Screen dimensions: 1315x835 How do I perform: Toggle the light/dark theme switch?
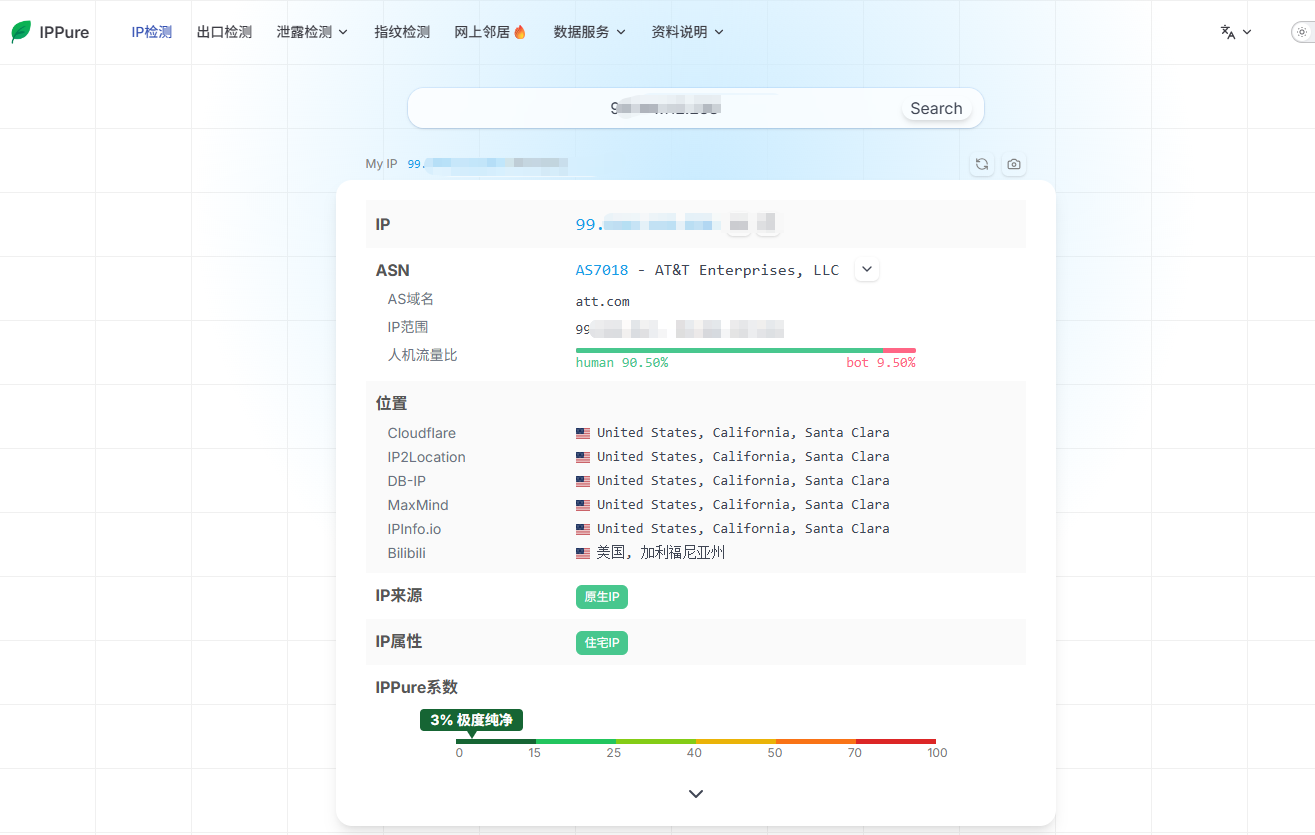[1302, 32]
